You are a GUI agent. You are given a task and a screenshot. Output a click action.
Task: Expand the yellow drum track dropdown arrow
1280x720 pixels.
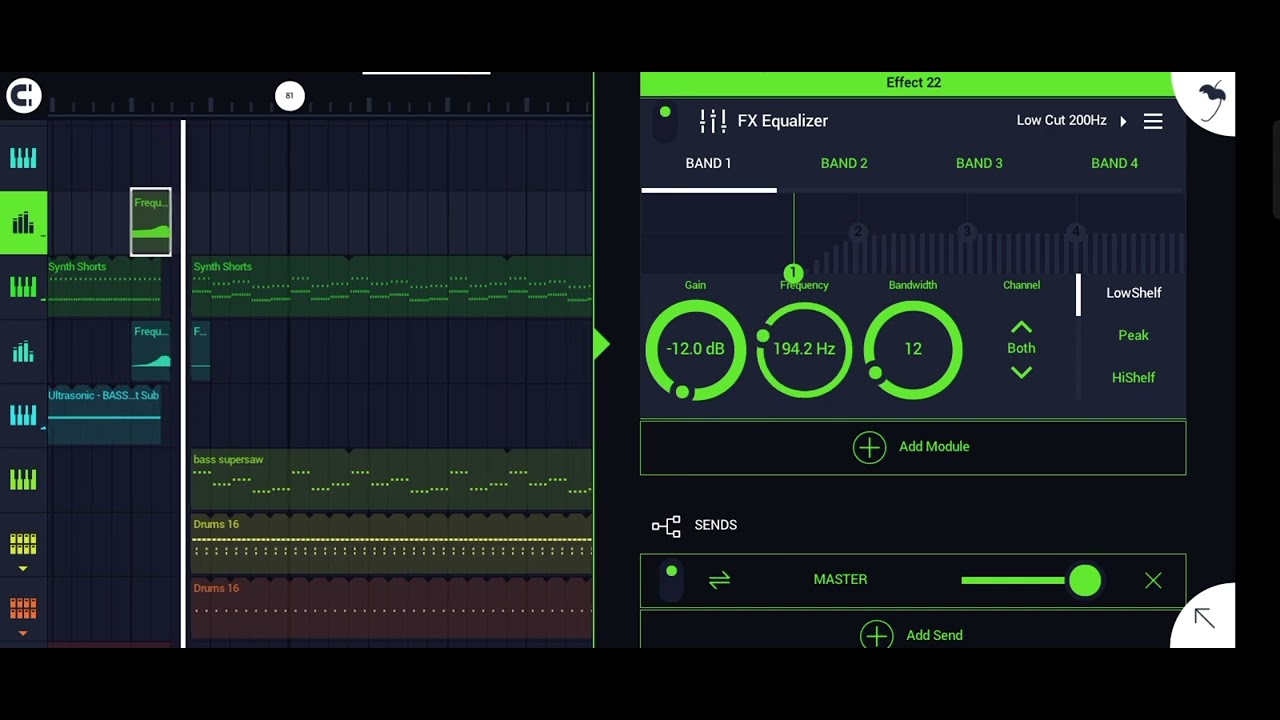[23, 568]
